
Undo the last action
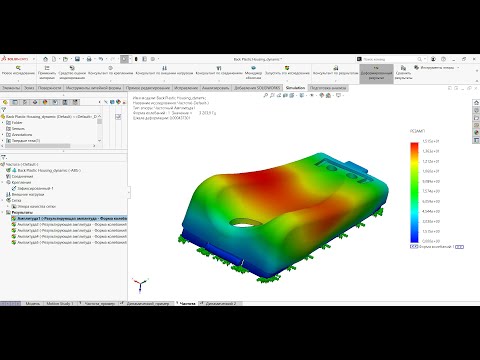101,59
